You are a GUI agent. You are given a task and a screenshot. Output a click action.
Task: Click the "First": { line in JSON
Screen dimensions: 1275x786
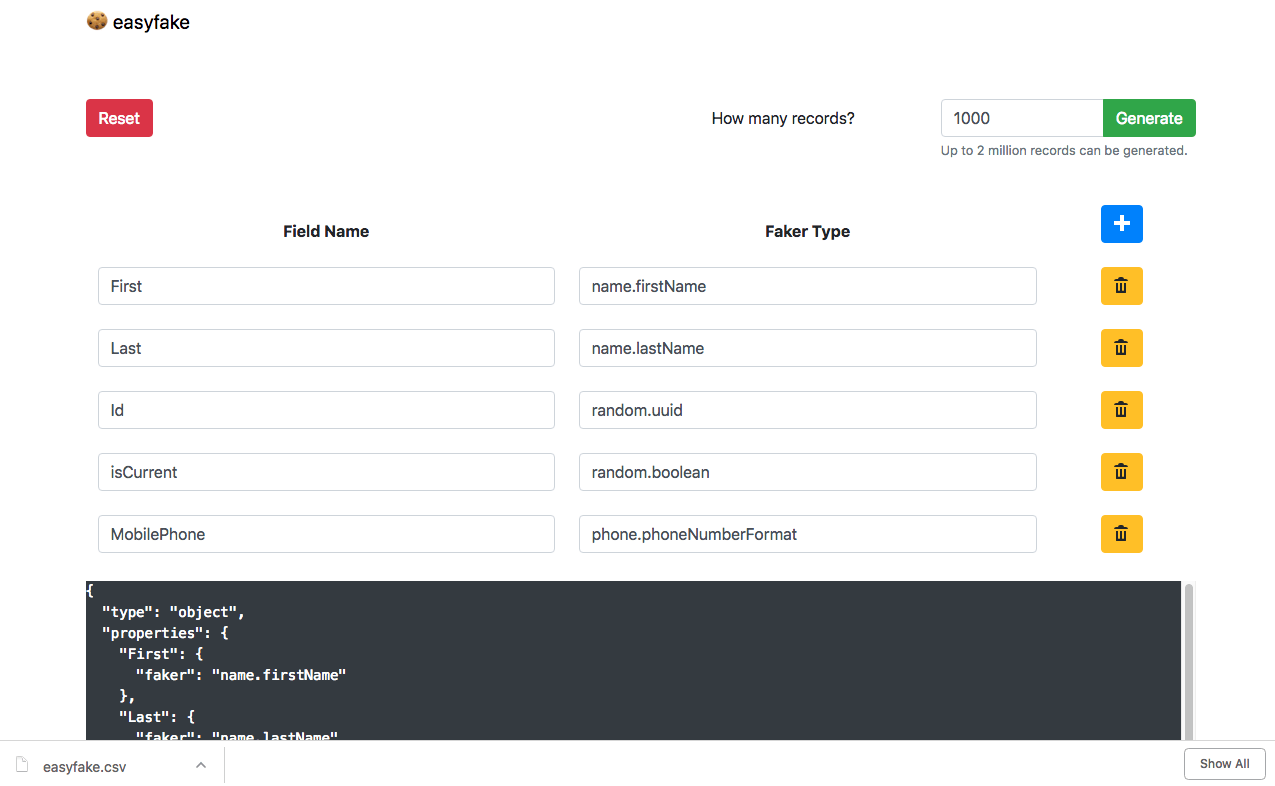160,654
